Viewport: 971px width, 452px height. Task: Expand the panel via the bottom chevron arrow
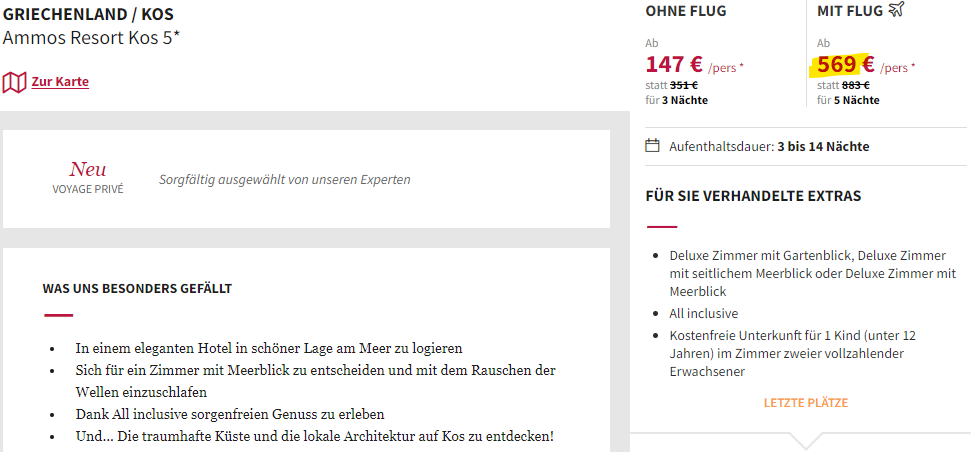806,440
